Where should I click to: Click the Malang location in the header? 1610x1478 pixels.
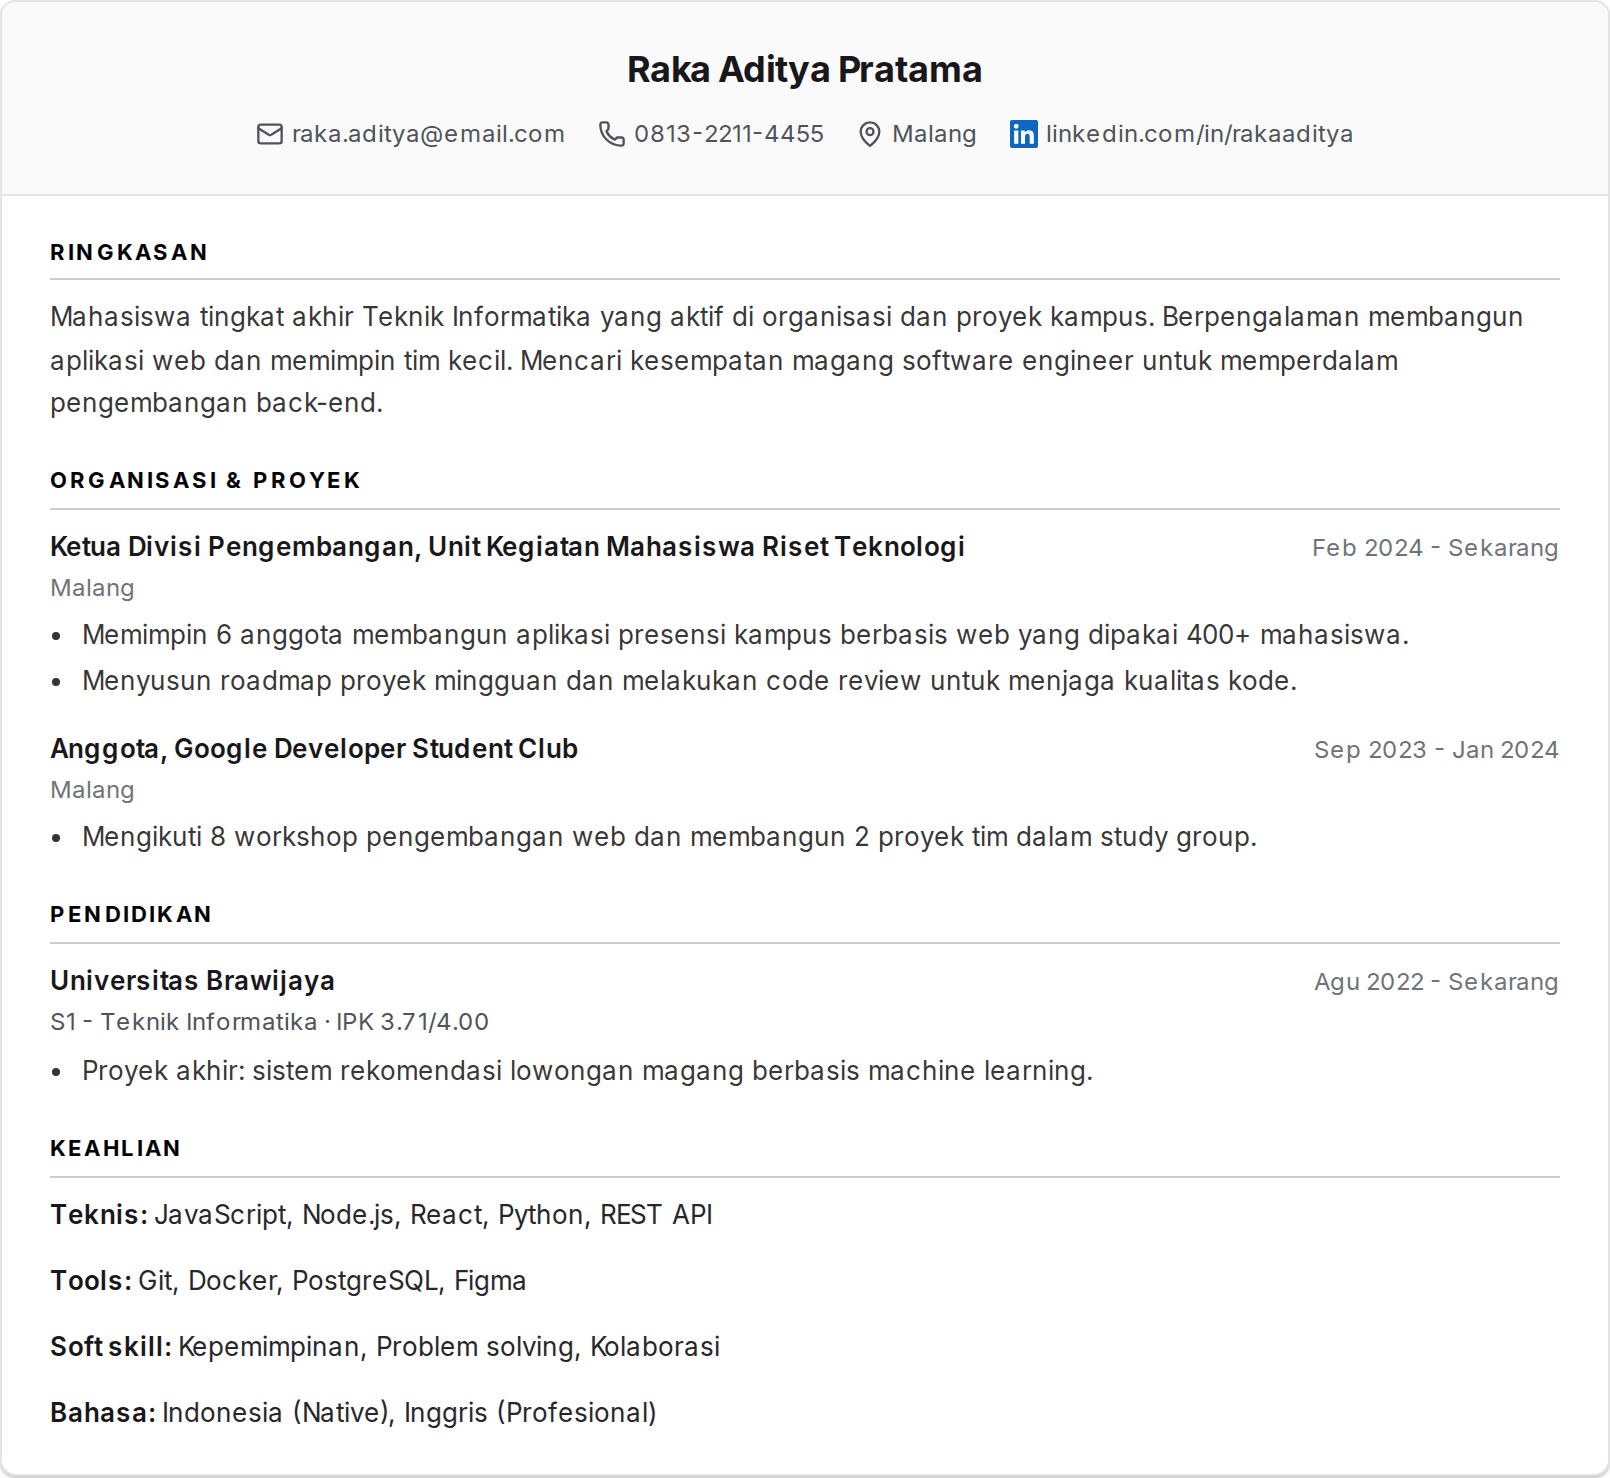[934, 134]
